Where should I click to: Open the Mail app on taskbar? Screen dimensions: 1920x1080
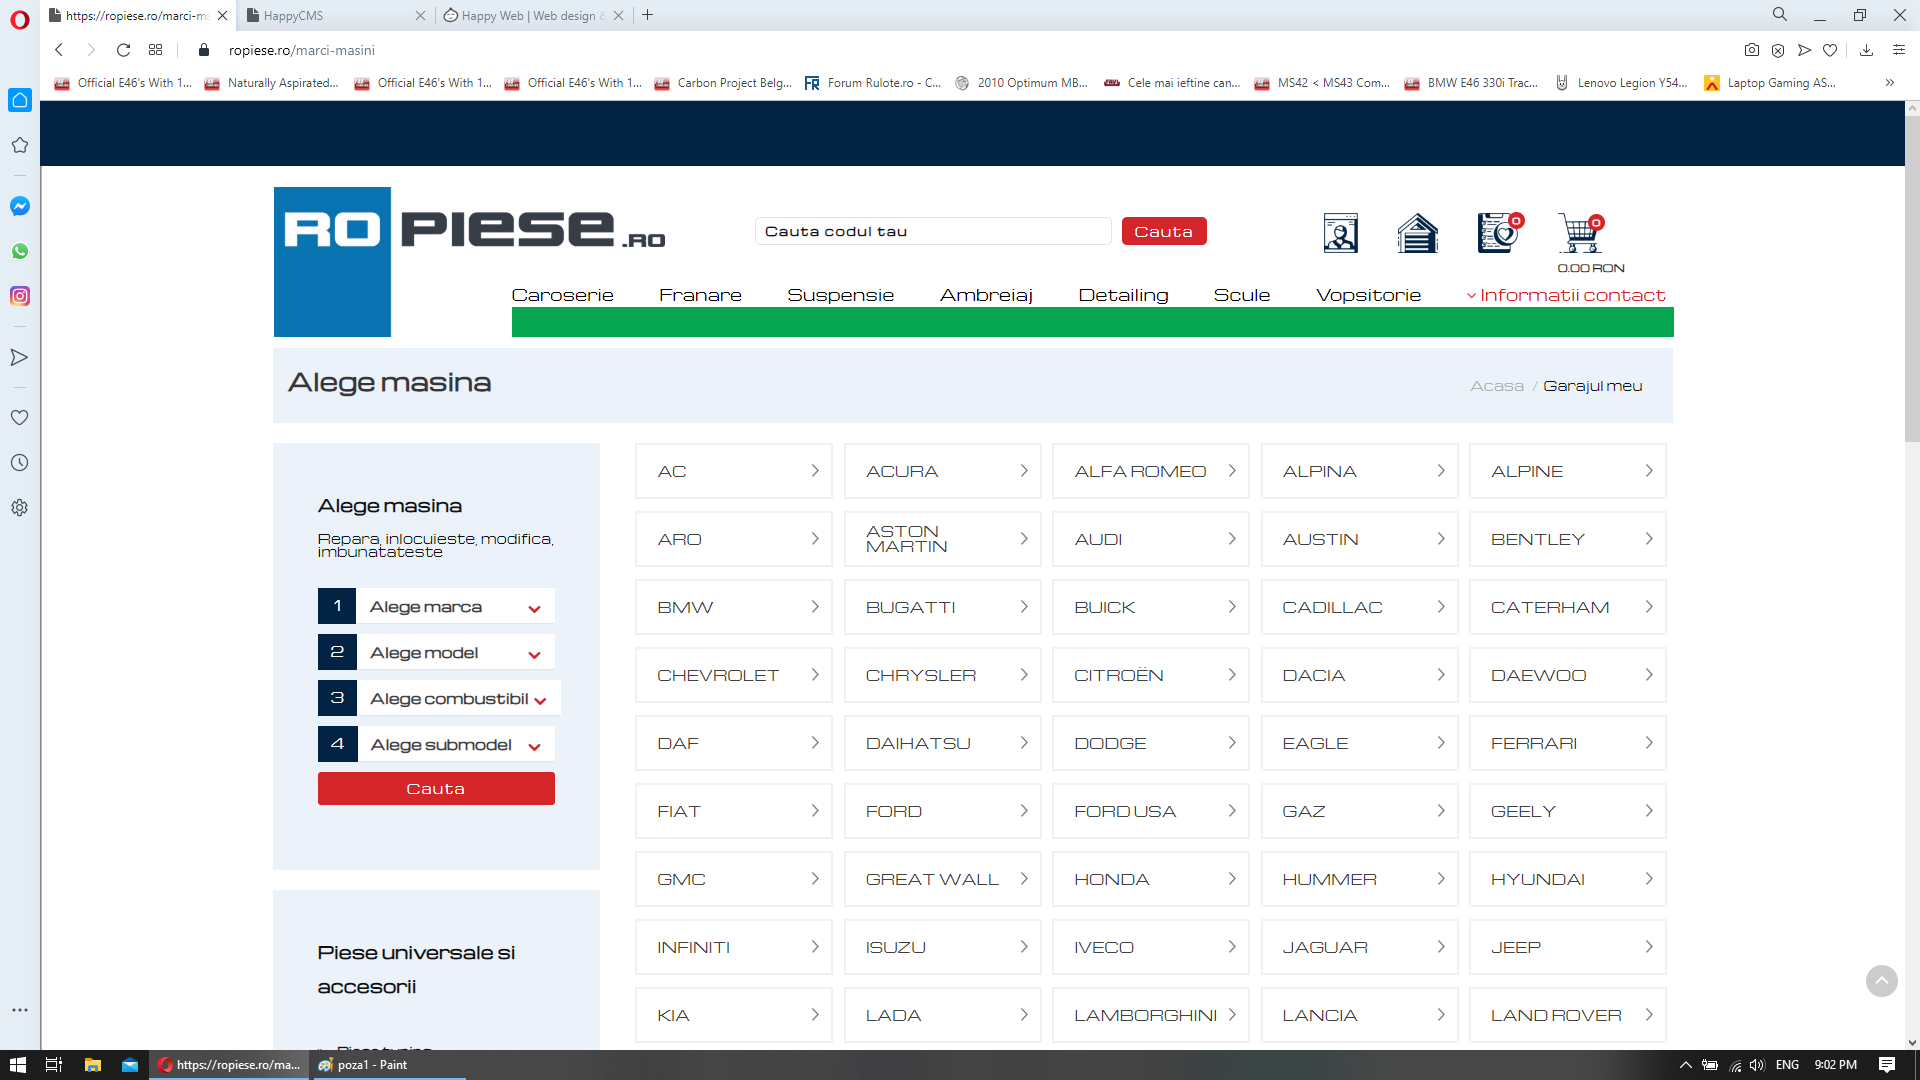[130, 1065]
